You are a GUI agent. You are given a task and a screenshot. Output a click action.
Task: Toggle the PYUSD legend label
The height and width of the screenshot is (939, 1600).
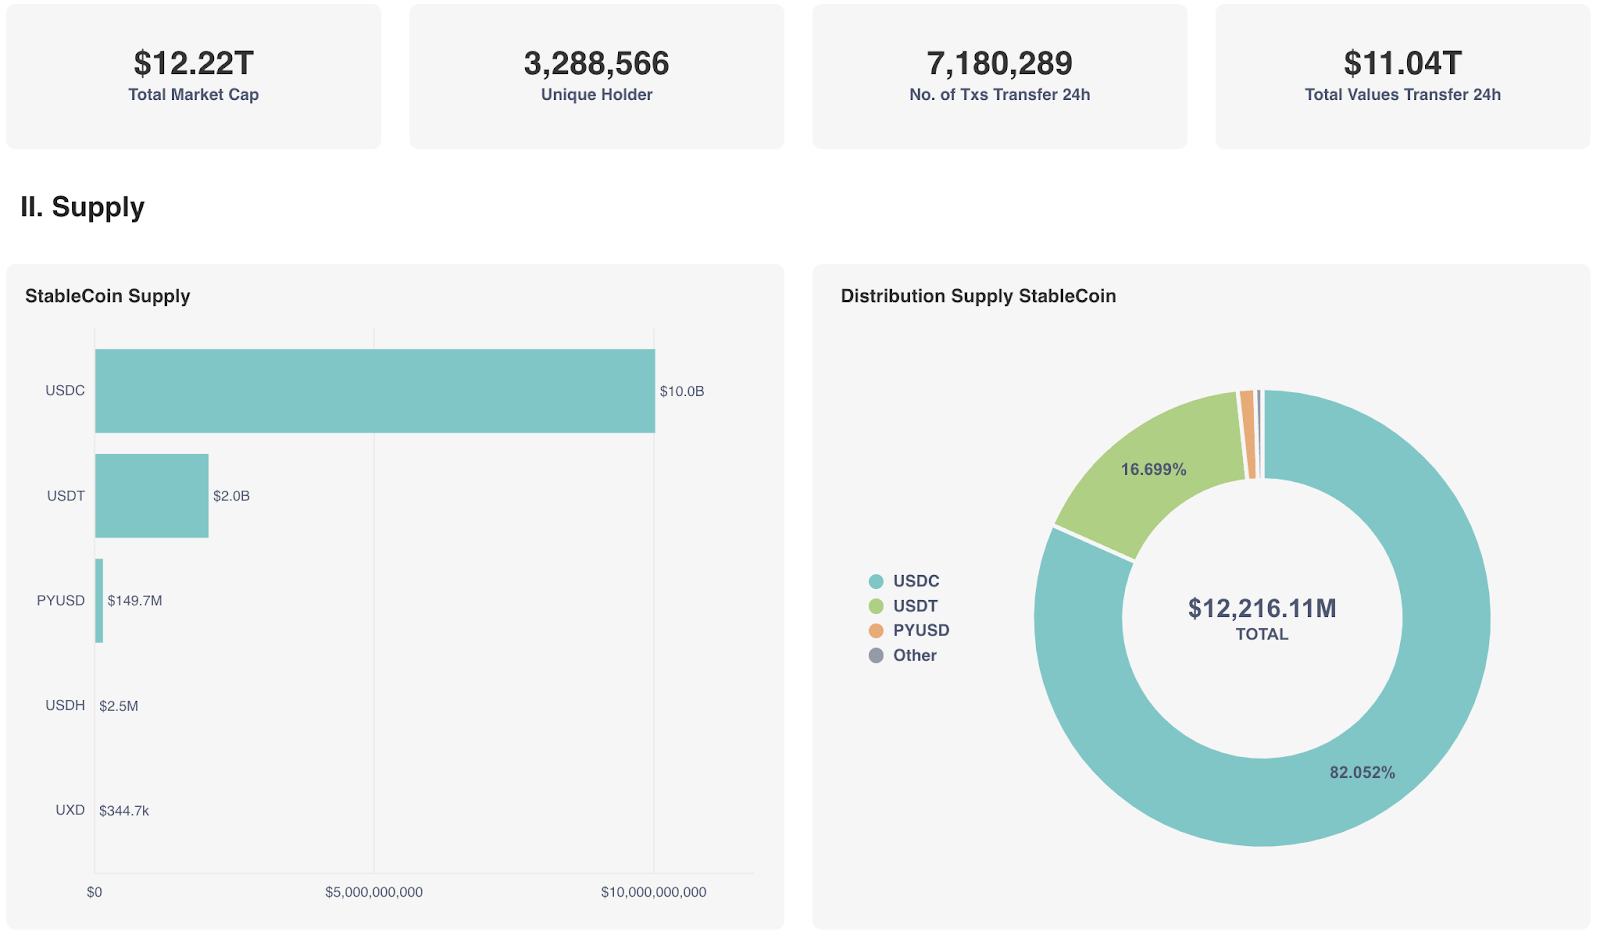point(921,630)
